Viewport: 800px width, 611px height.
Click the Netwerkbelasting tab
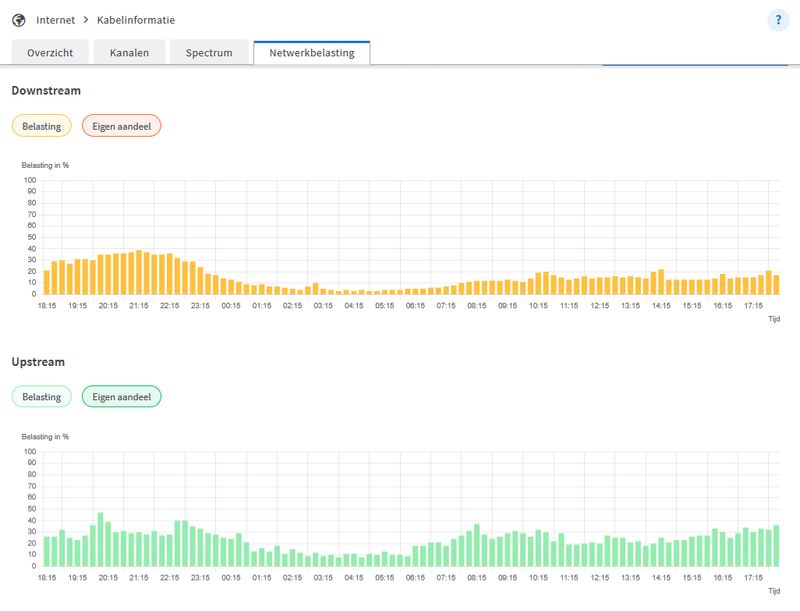312,53
